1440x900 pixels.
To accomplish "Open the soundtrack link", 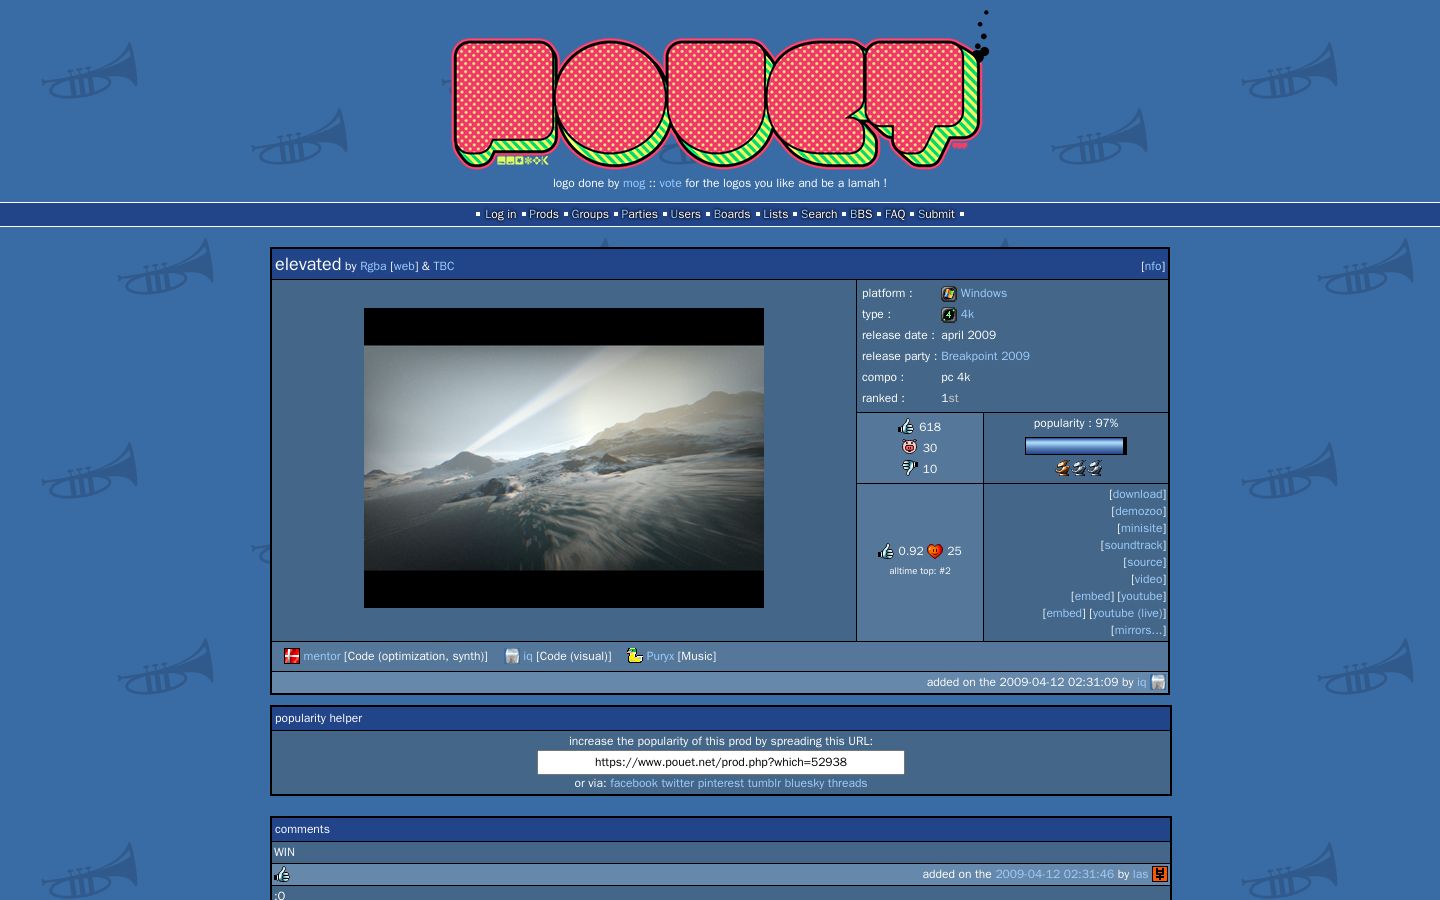I will point(1133,545).
